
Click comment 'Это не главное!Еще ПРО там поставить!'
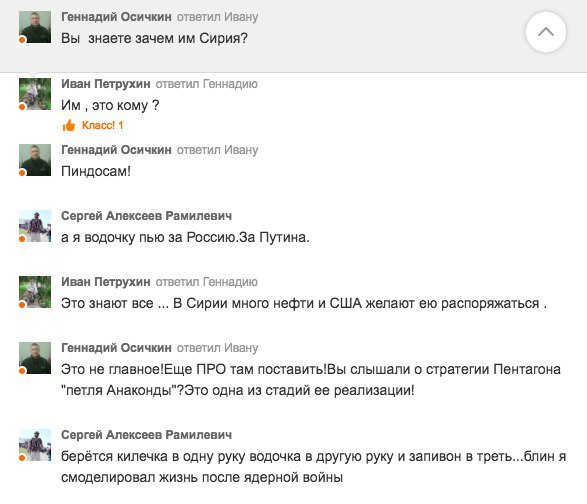click(311, 380)
